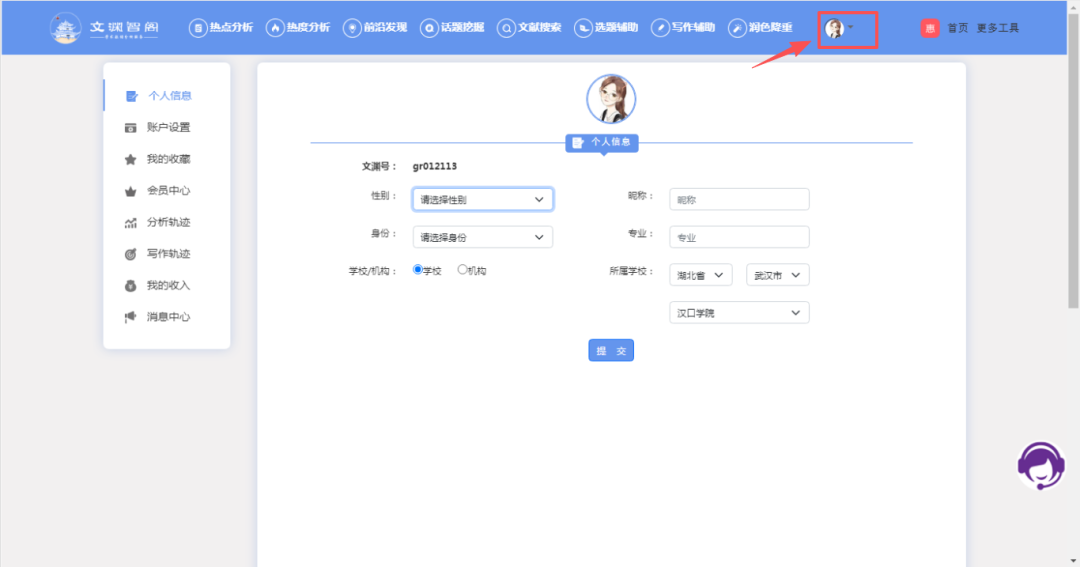Click the red 惠 promotion badge
This screenshot has width=1080, height=567.
click(930, 28)
